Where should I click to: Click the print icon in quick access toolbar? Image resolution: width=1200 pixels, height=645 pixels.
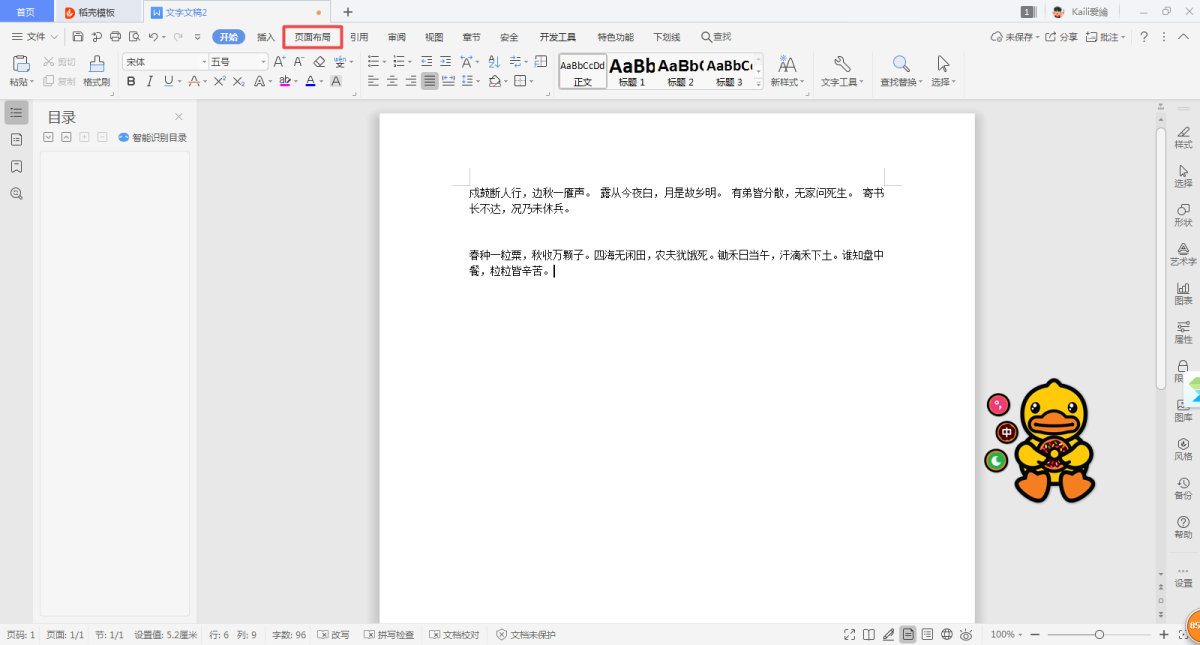tap(115, 37)
